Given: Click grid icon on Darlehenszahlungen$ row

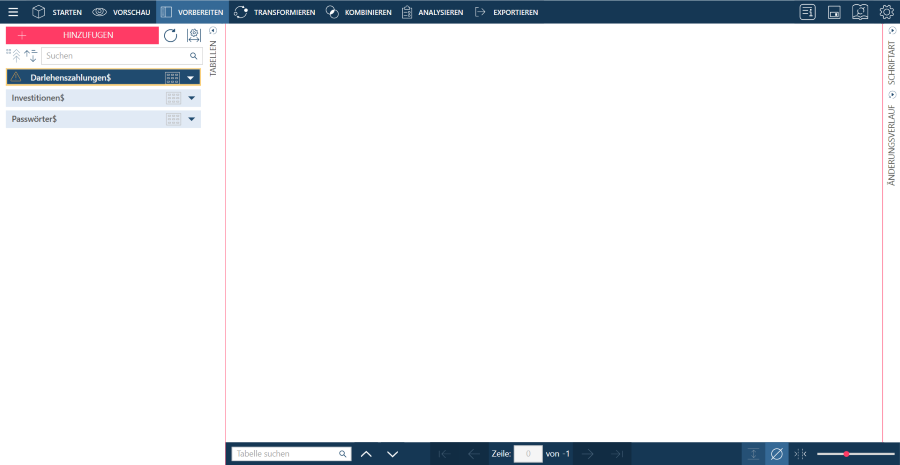Looking at the screenshot, I should 172,78.
